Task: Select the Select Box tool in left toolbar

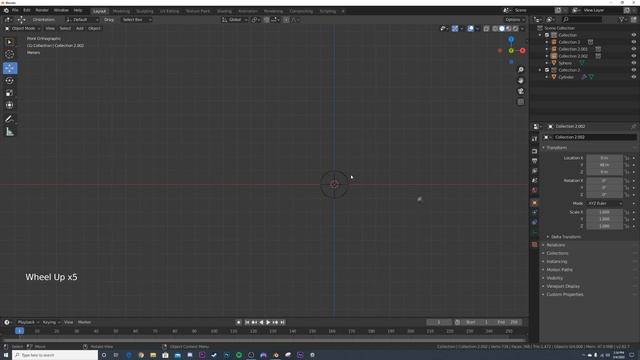Action: coord(10,42)
